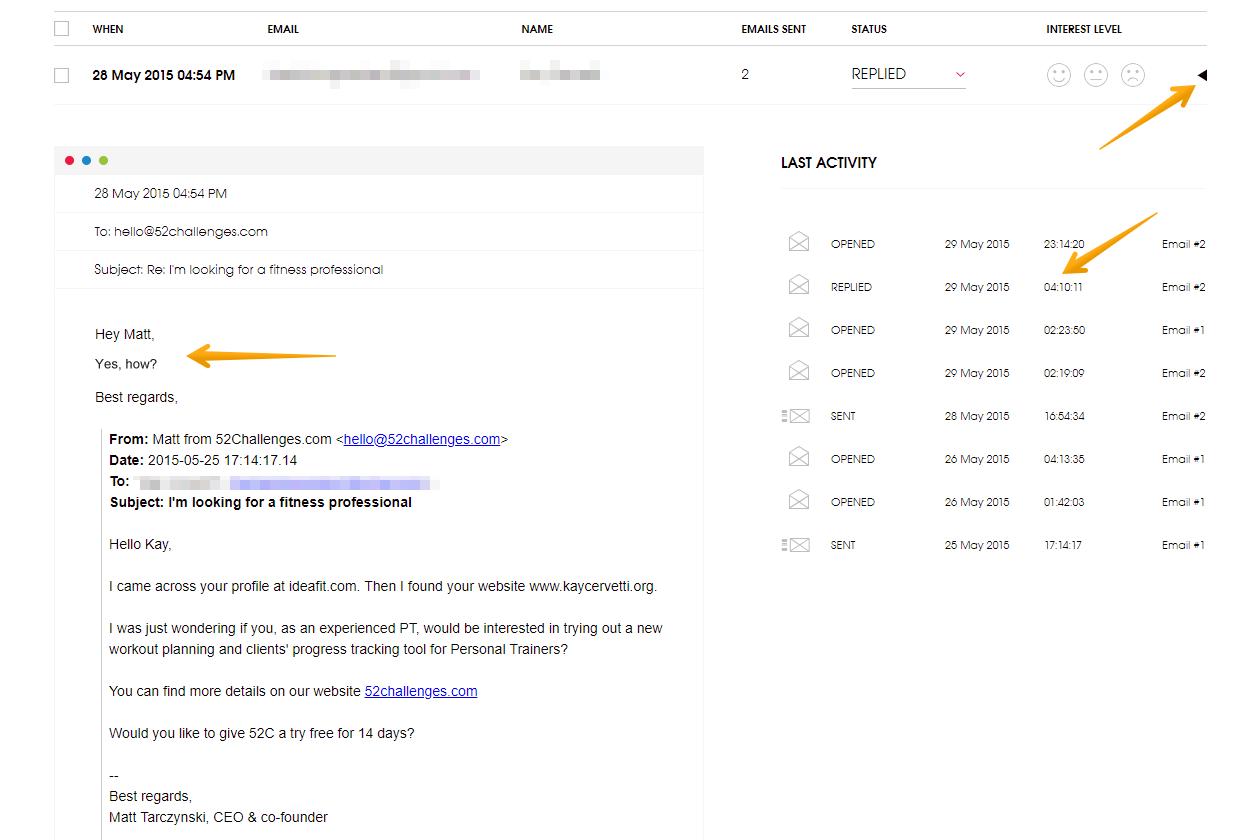The width and height of the screenshot is (1258, 840).
Task: Sort by the WHEN column header
Action: 108,29
